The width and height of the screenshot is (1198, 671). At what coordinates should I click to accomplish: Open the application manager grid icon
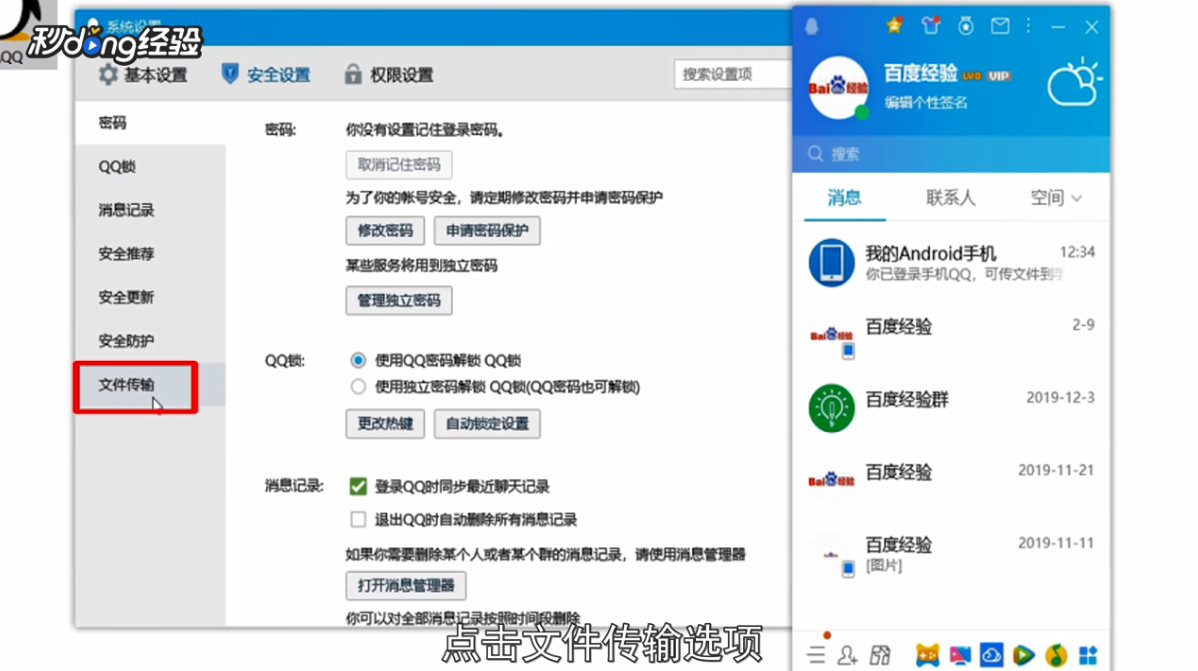(x=1088, y=655)
